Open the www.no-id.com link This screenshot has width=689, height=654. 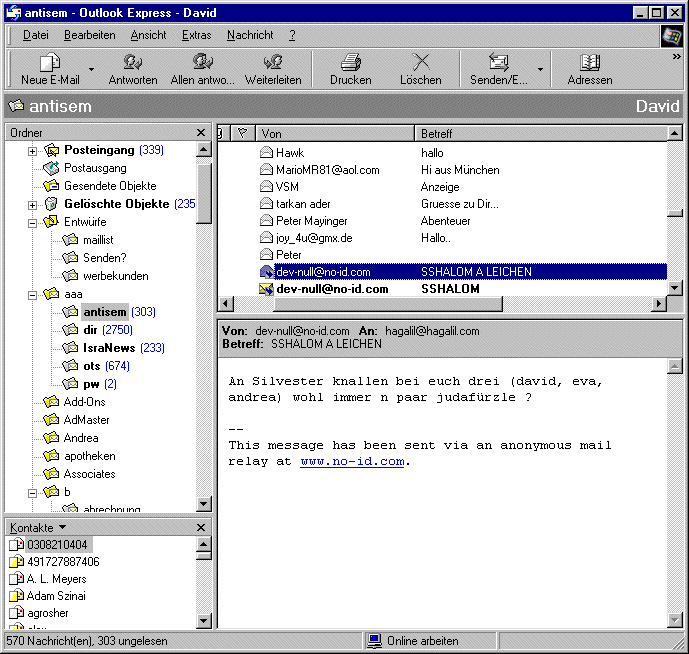point(352,461)
